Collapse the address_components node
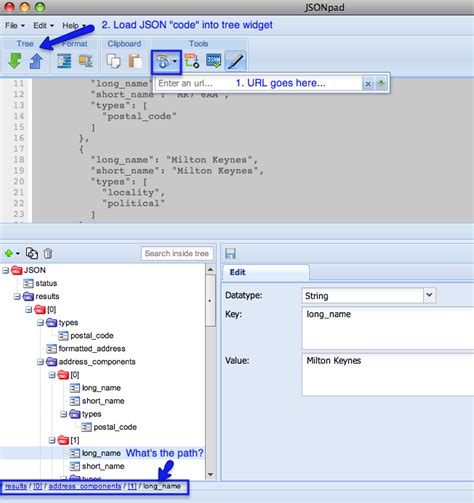Image resolution: width=474 pixels, height=503 pixels. pos(40,362)
